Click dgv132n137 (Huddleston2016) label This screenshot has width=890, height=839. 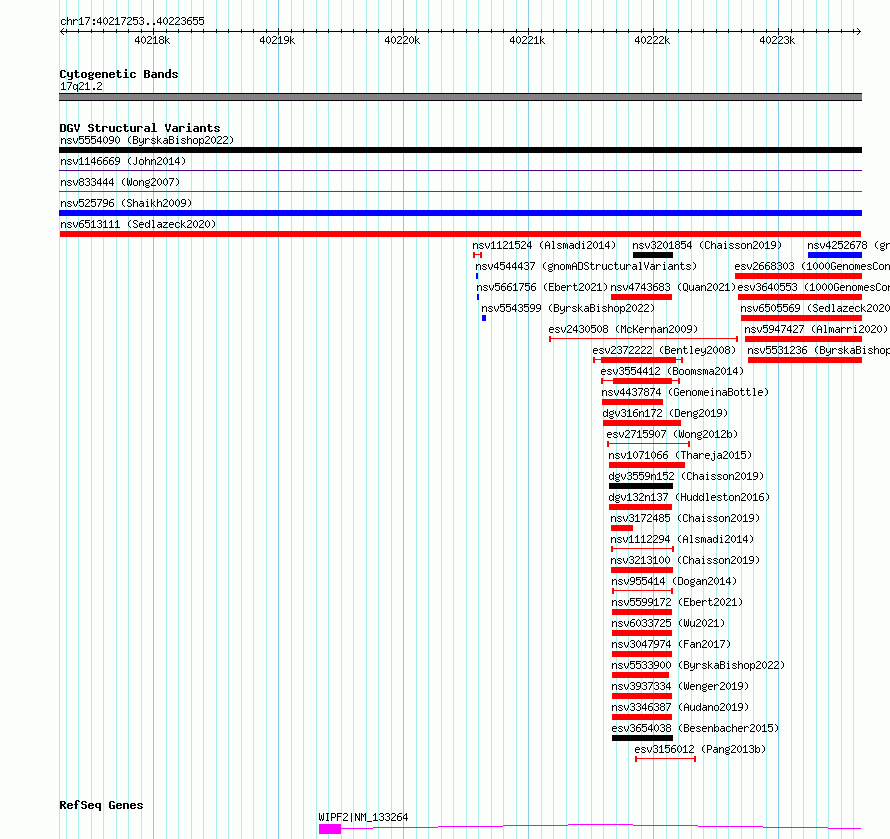(x=689, y=497)
